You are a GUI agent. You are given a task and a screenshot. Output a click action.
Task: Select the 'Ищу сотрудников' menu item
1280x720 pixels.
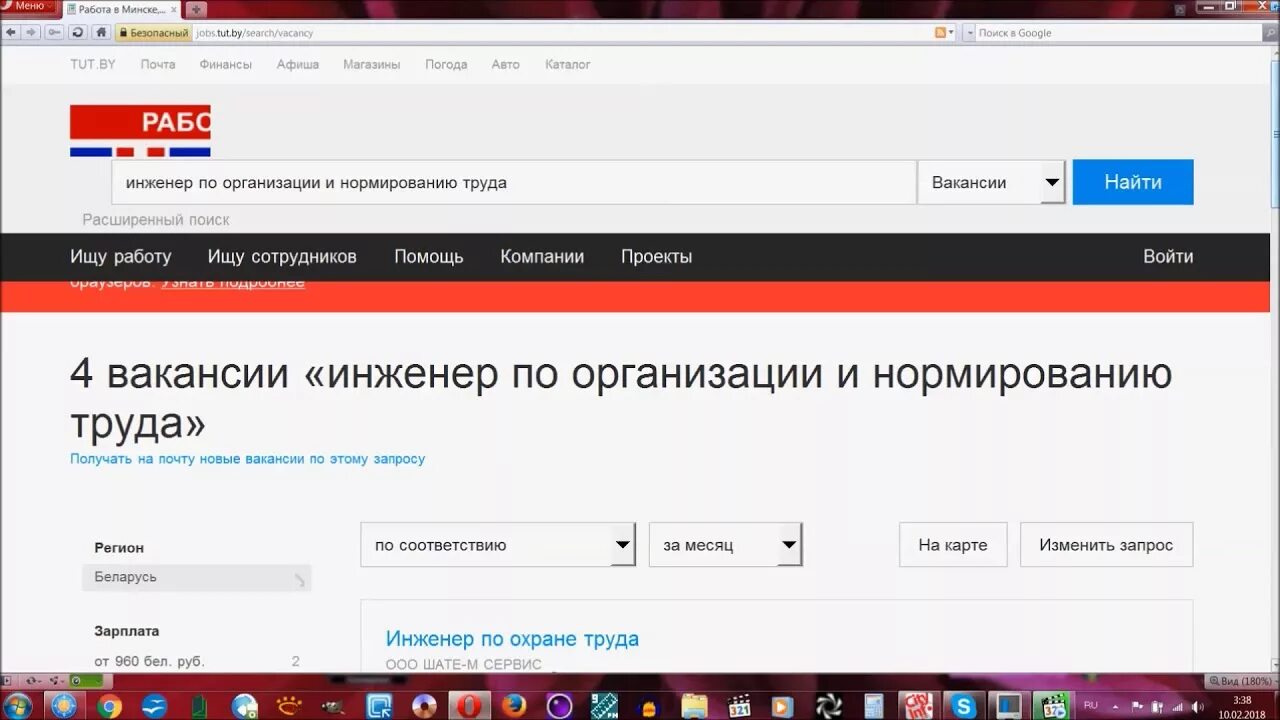coord(282,257)
